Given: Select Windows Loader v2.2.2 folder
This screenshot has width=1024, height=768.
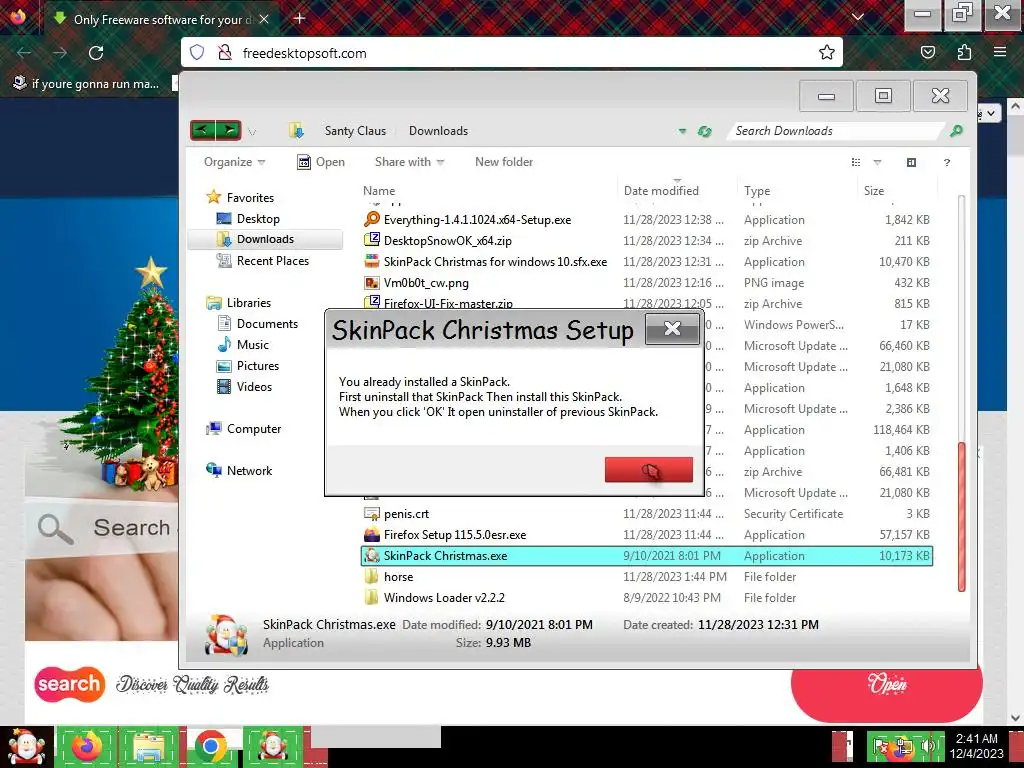Looking at the screenshot, I should click(434, 598).
